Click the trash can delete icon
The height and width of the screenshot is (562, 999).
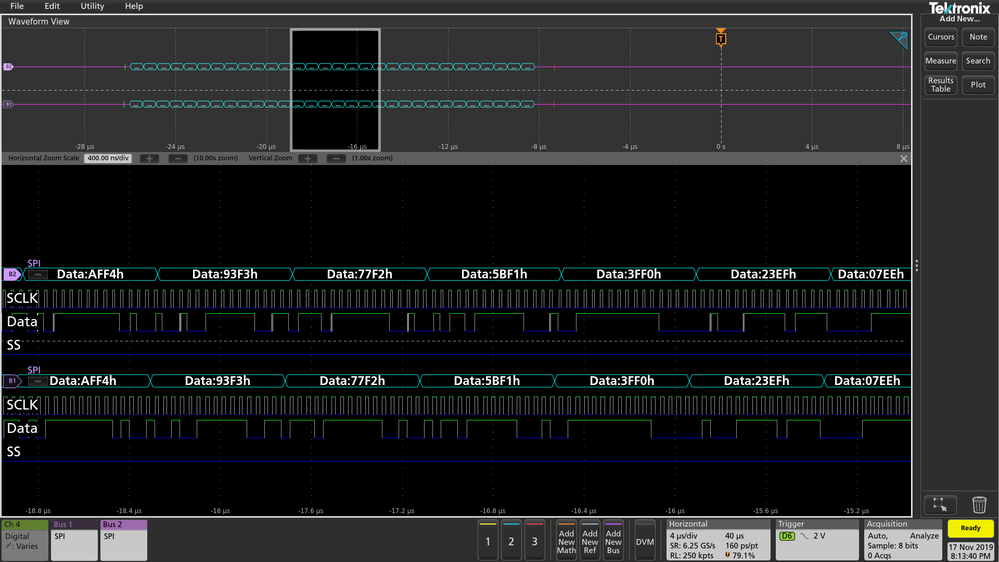point(979,505)
